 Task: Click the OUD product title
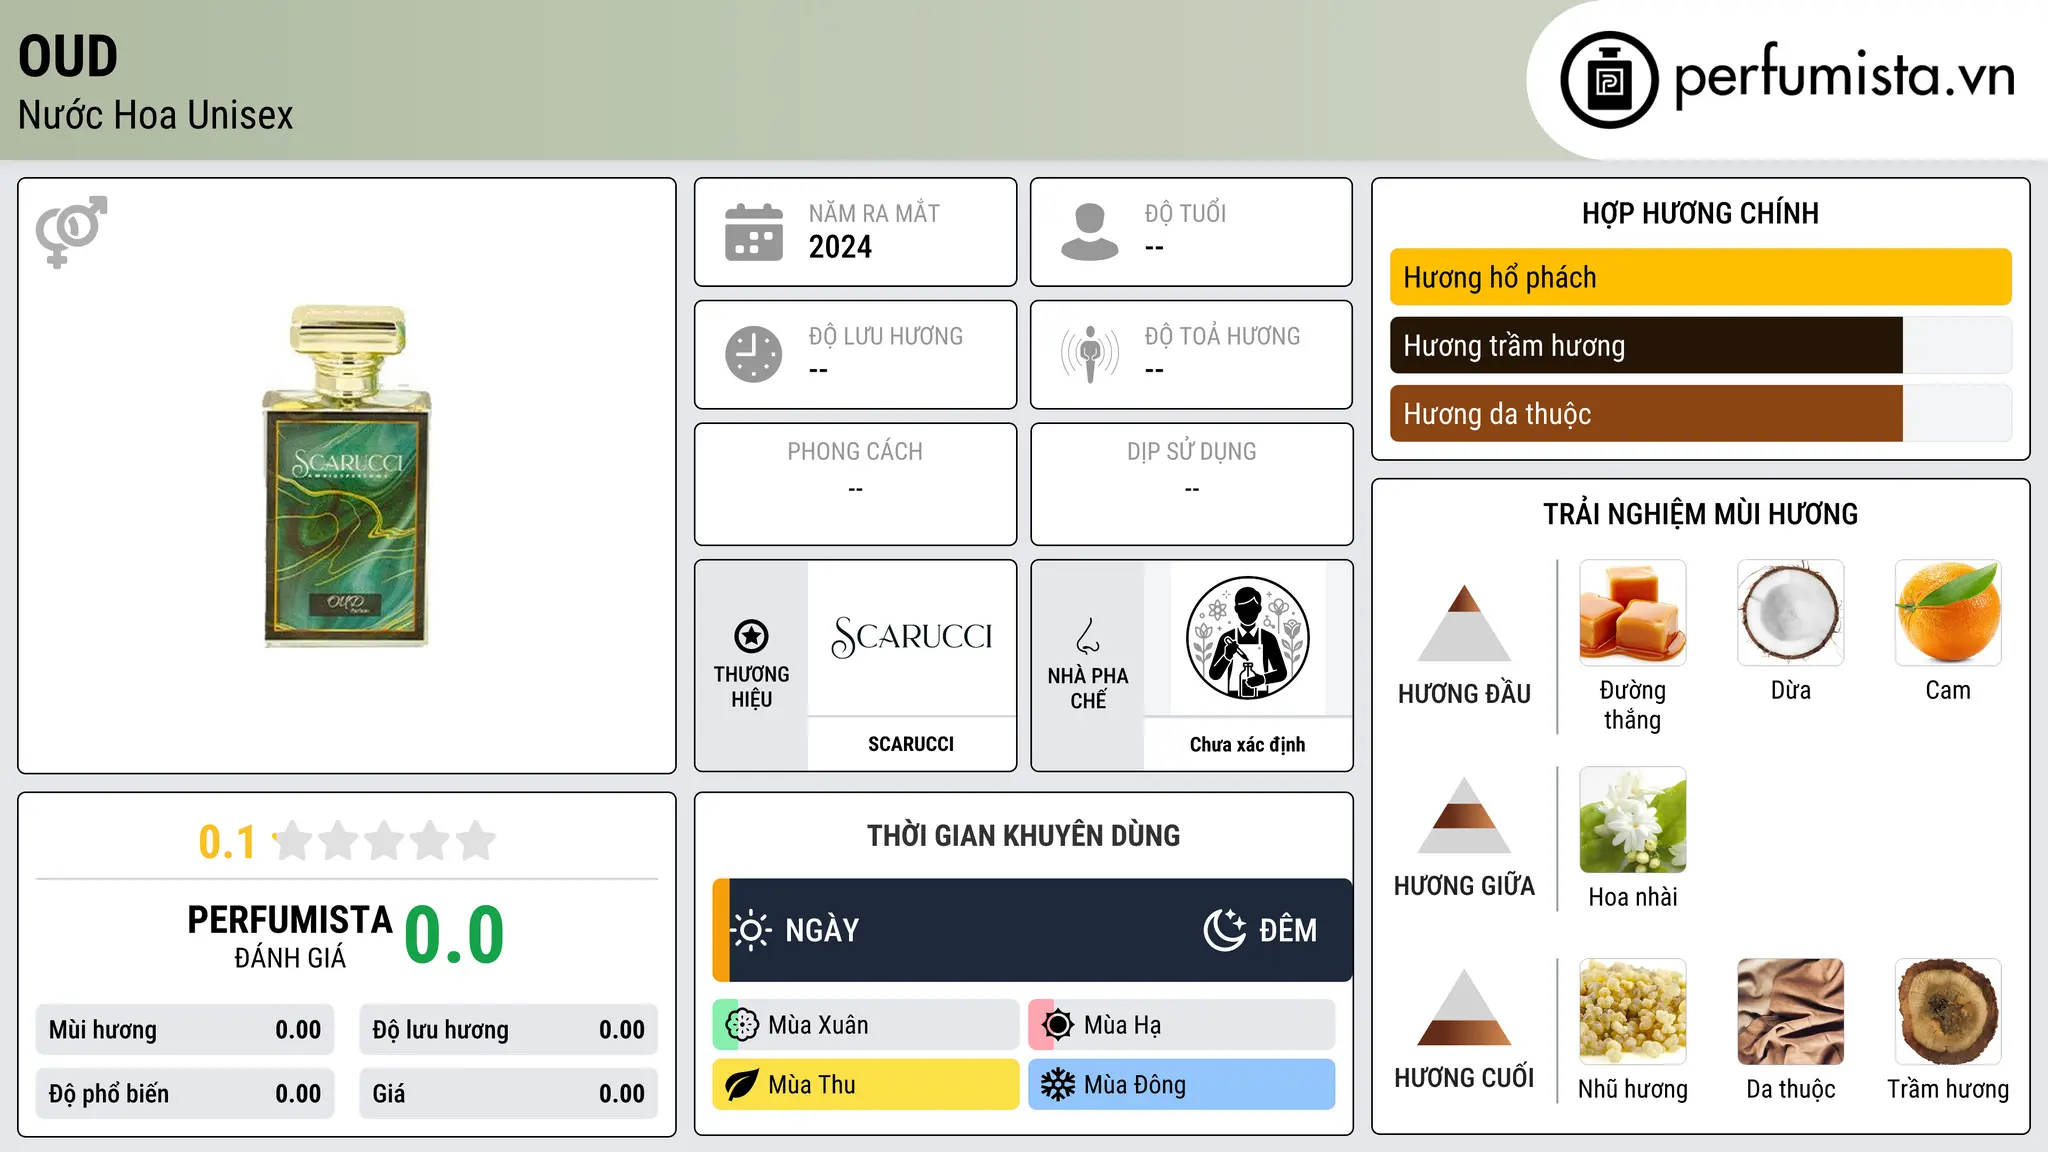click(68, 56)
